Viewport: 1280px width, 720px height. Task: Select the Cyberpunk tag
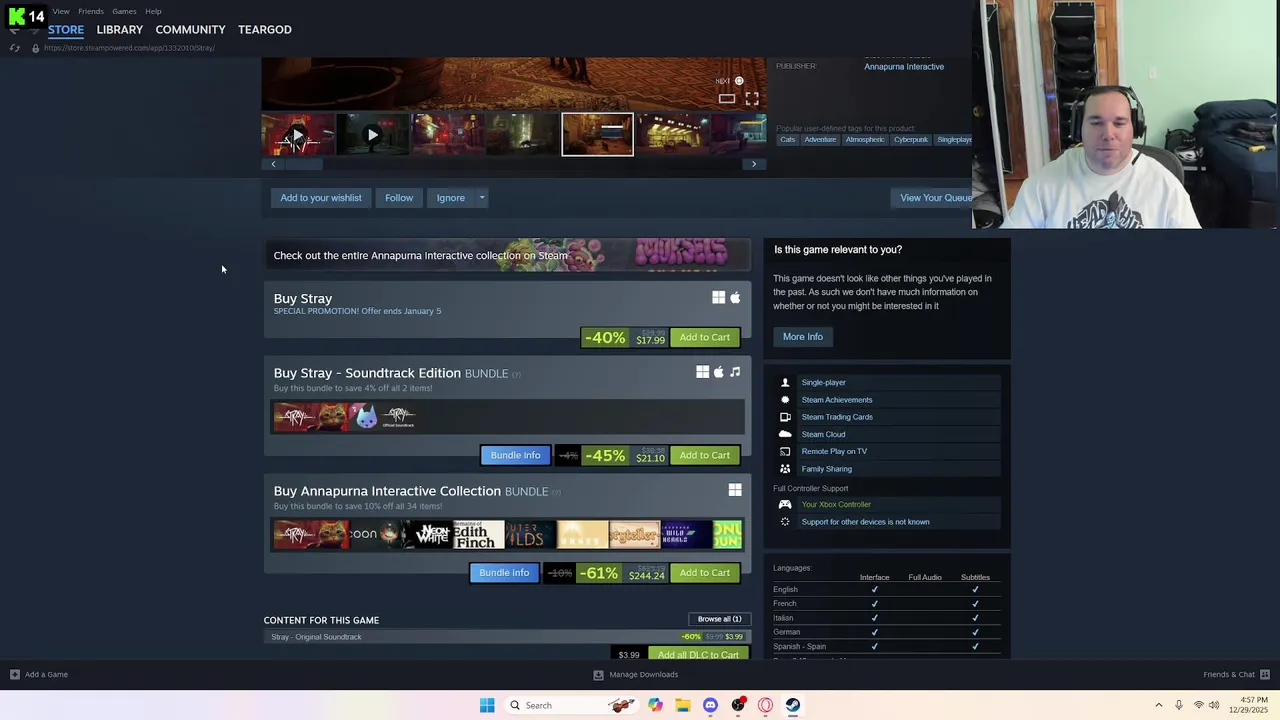pyautogui.click(x=911, y=140)
